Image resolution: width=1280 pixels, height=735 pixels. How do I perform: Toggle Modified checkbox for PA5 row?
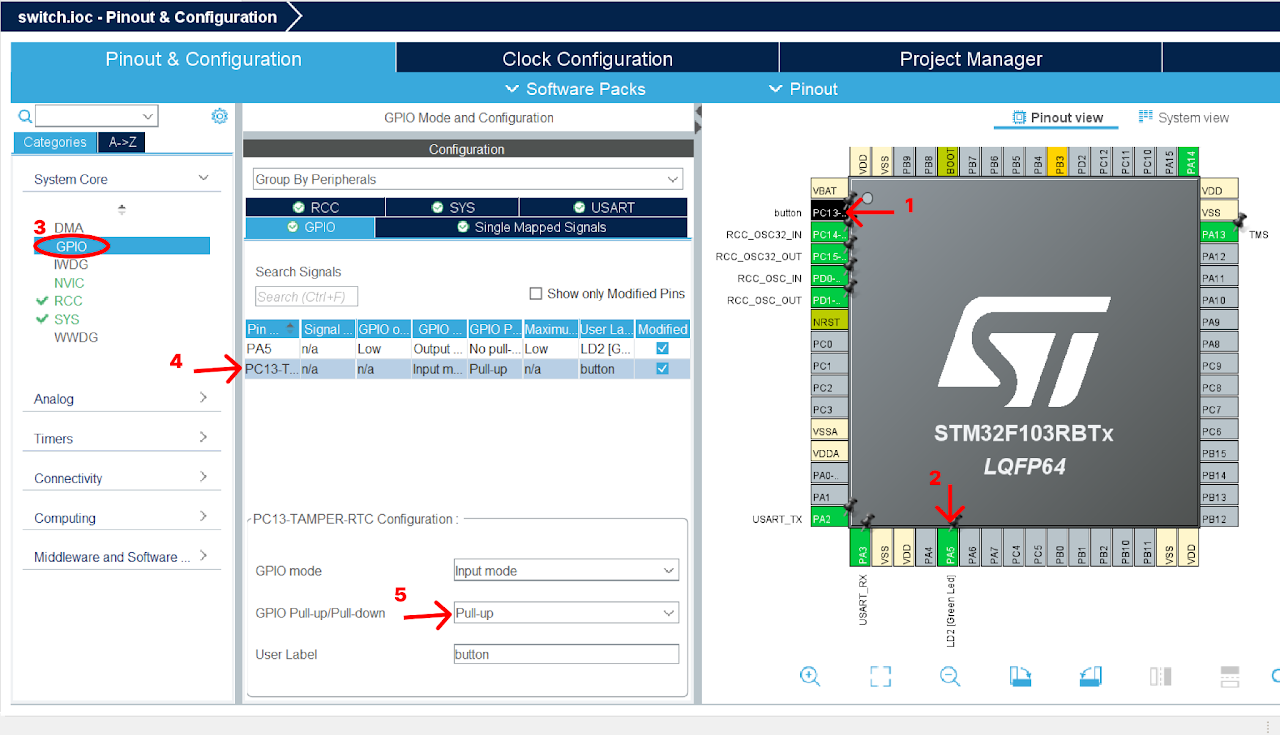pyautogui.click(x=662, y=348)
